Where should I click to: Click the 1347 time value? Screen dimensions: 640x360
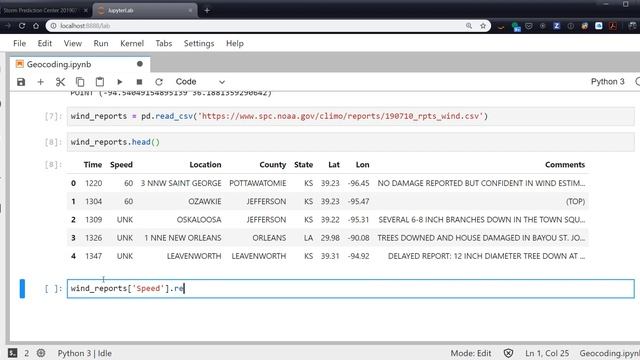(93, 256)
